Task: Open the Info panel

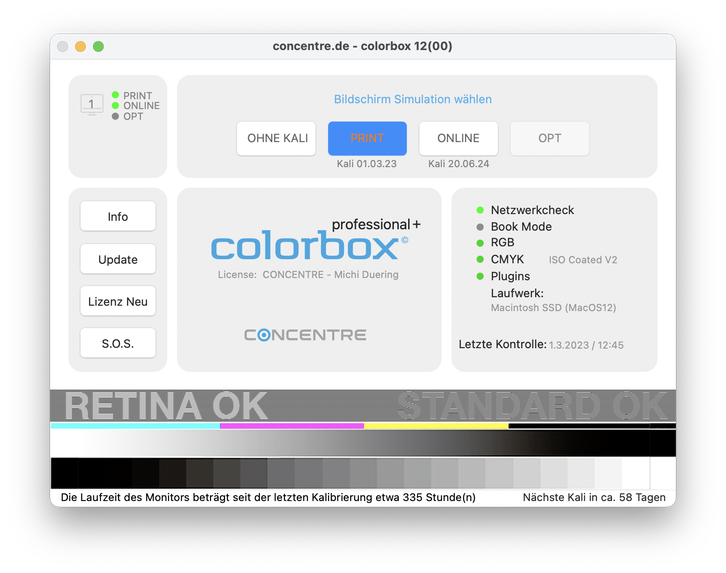Action: [118, 216]
